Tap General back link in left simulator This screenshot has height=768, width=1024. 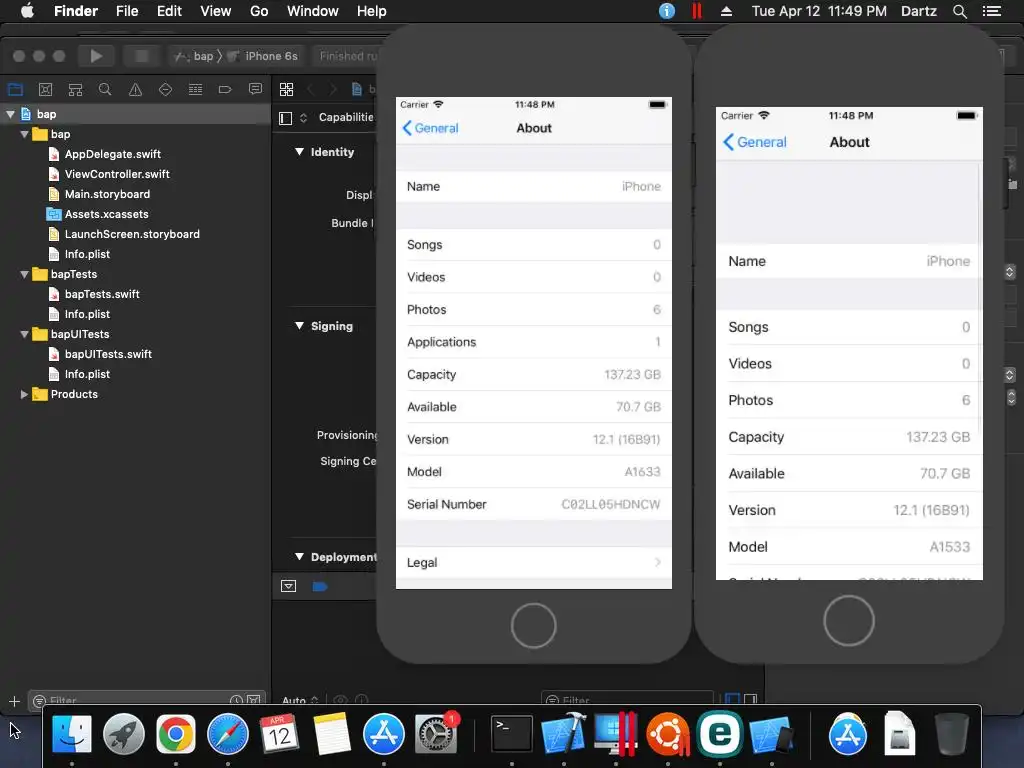(x=430, y=128)
